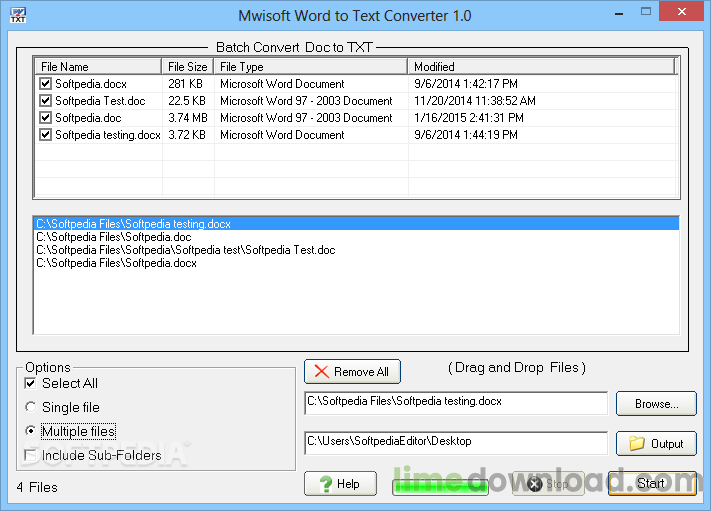This screenshot has height=511, width=711.
Task: Click the Modified column header
Action: click(x=540, y=67)
